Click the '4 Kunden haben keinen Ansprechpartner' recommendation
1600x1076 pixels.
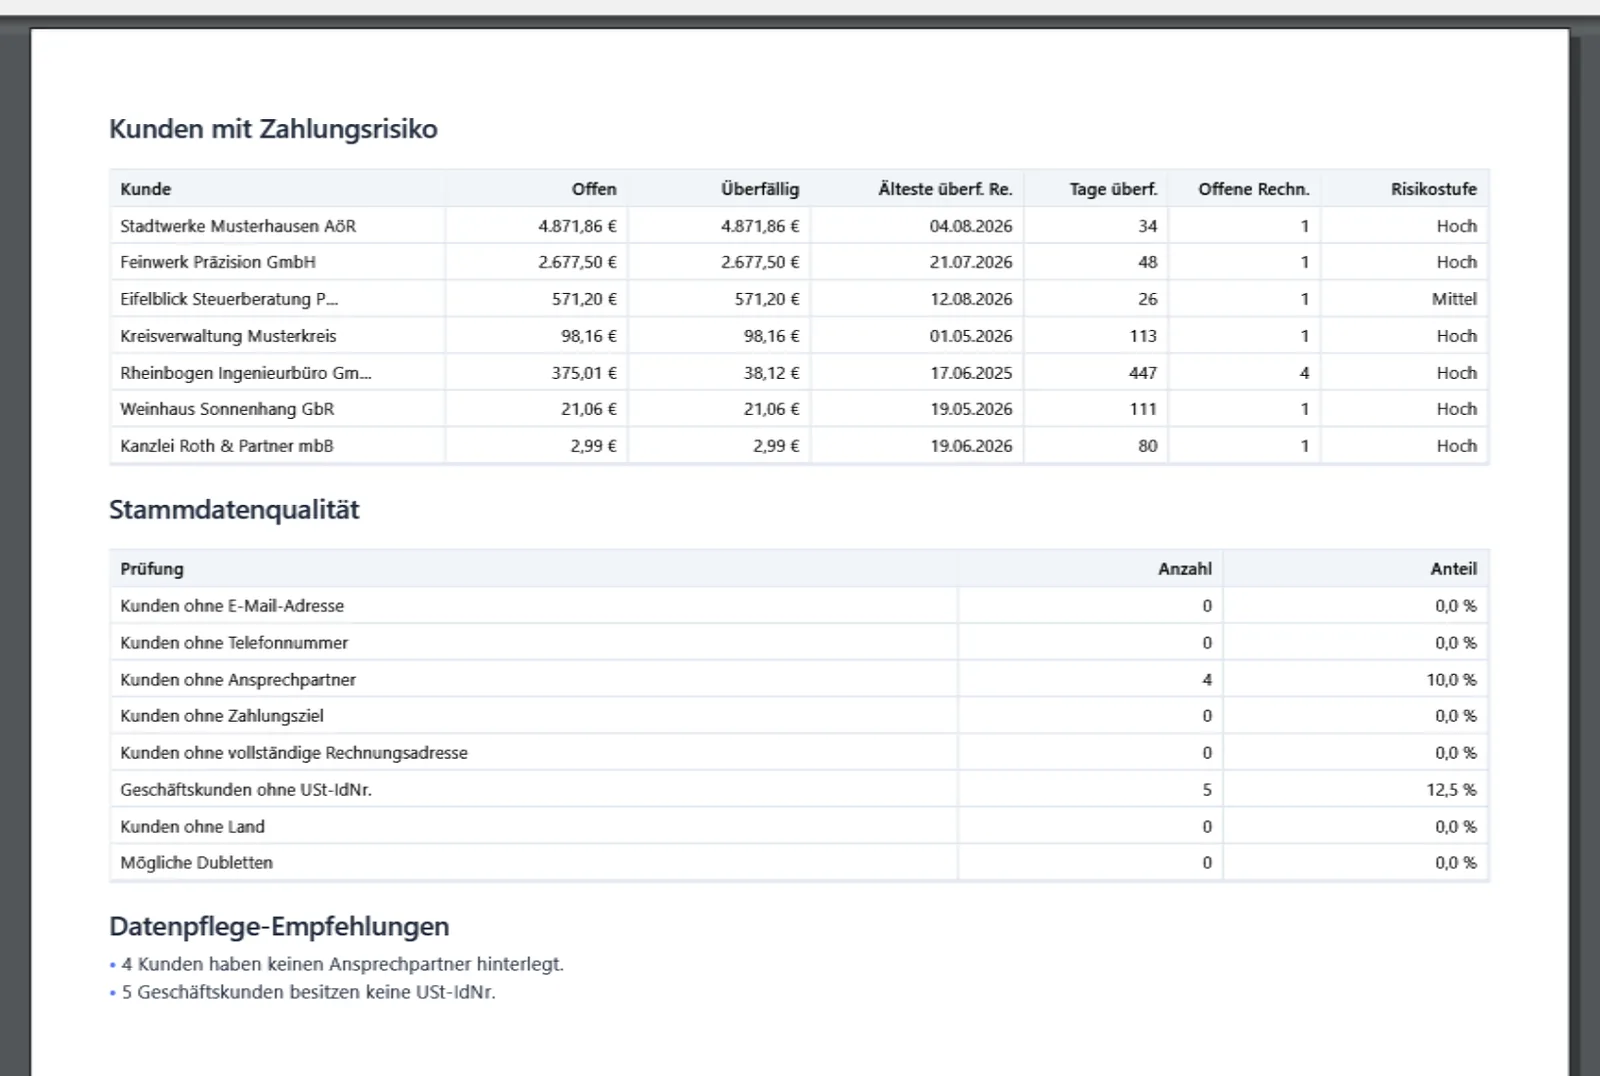pyautogui.click(x=342, y=965)
